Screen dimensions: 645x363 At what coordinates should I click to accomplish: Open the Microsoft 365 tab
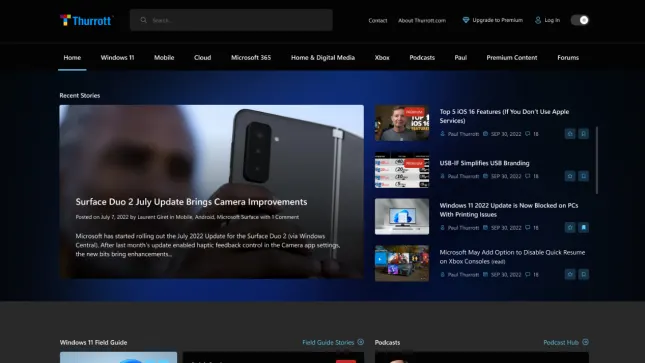tap(251, 58)
